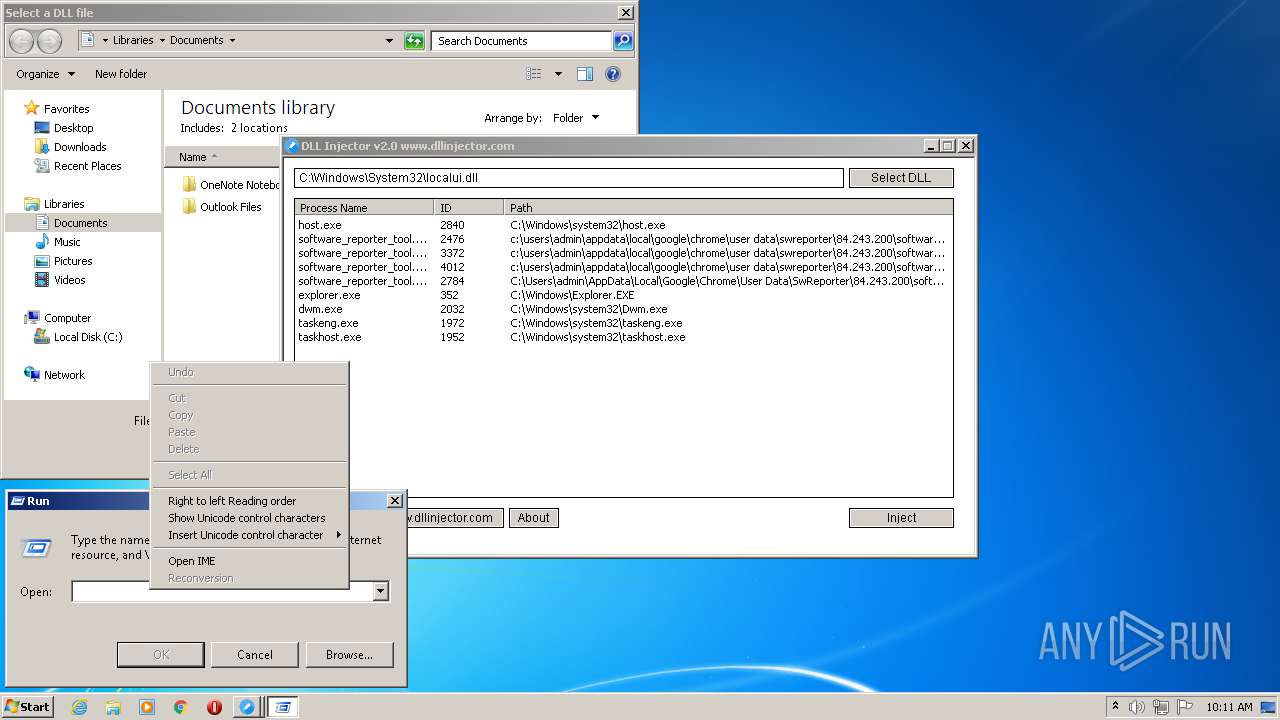Image resolution: width=1280 pixels, height=720 pixels.
Task: Choose Show Unicode control characters
Action: tap(250, 518)
